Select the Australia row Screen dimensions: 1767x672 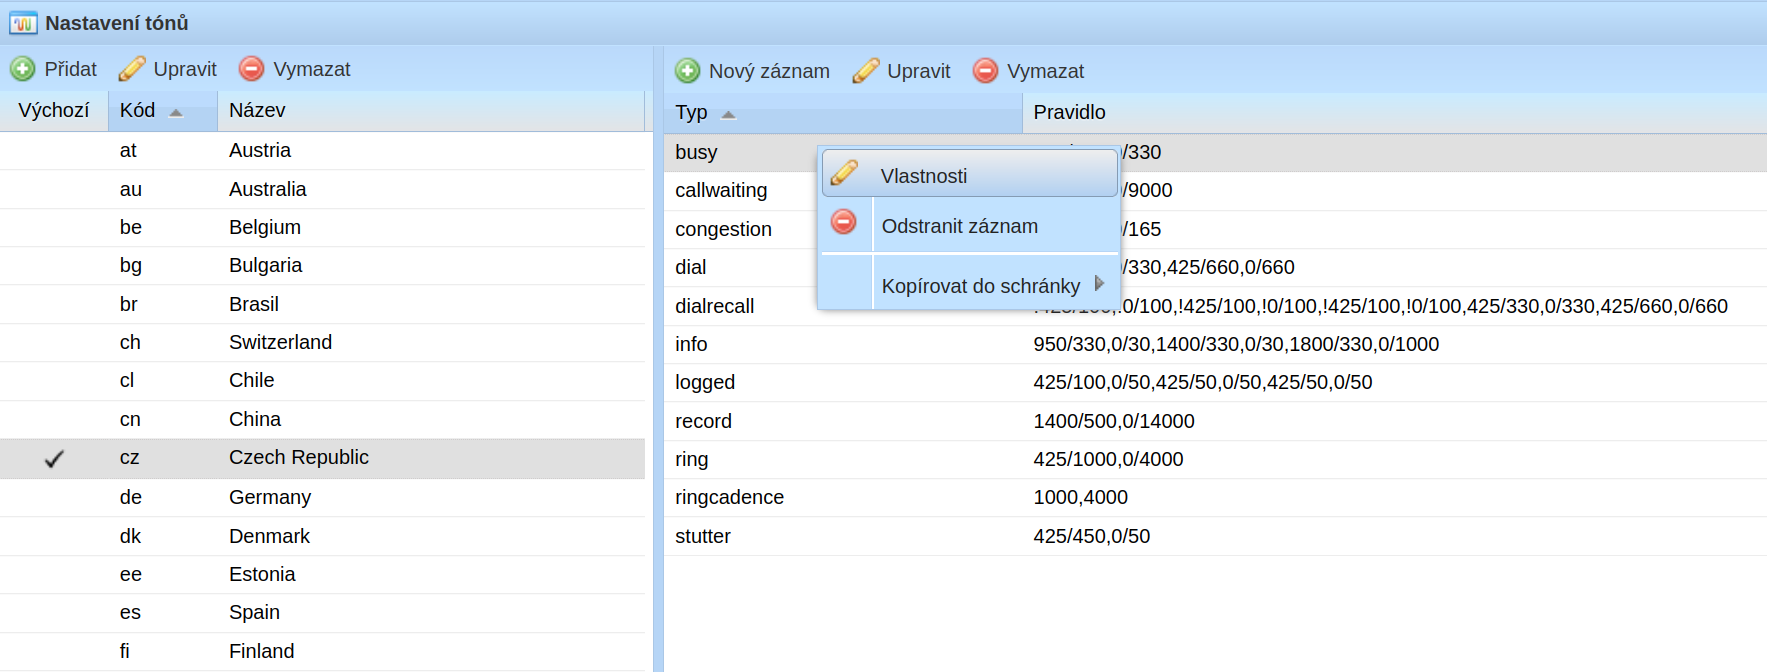322,190
